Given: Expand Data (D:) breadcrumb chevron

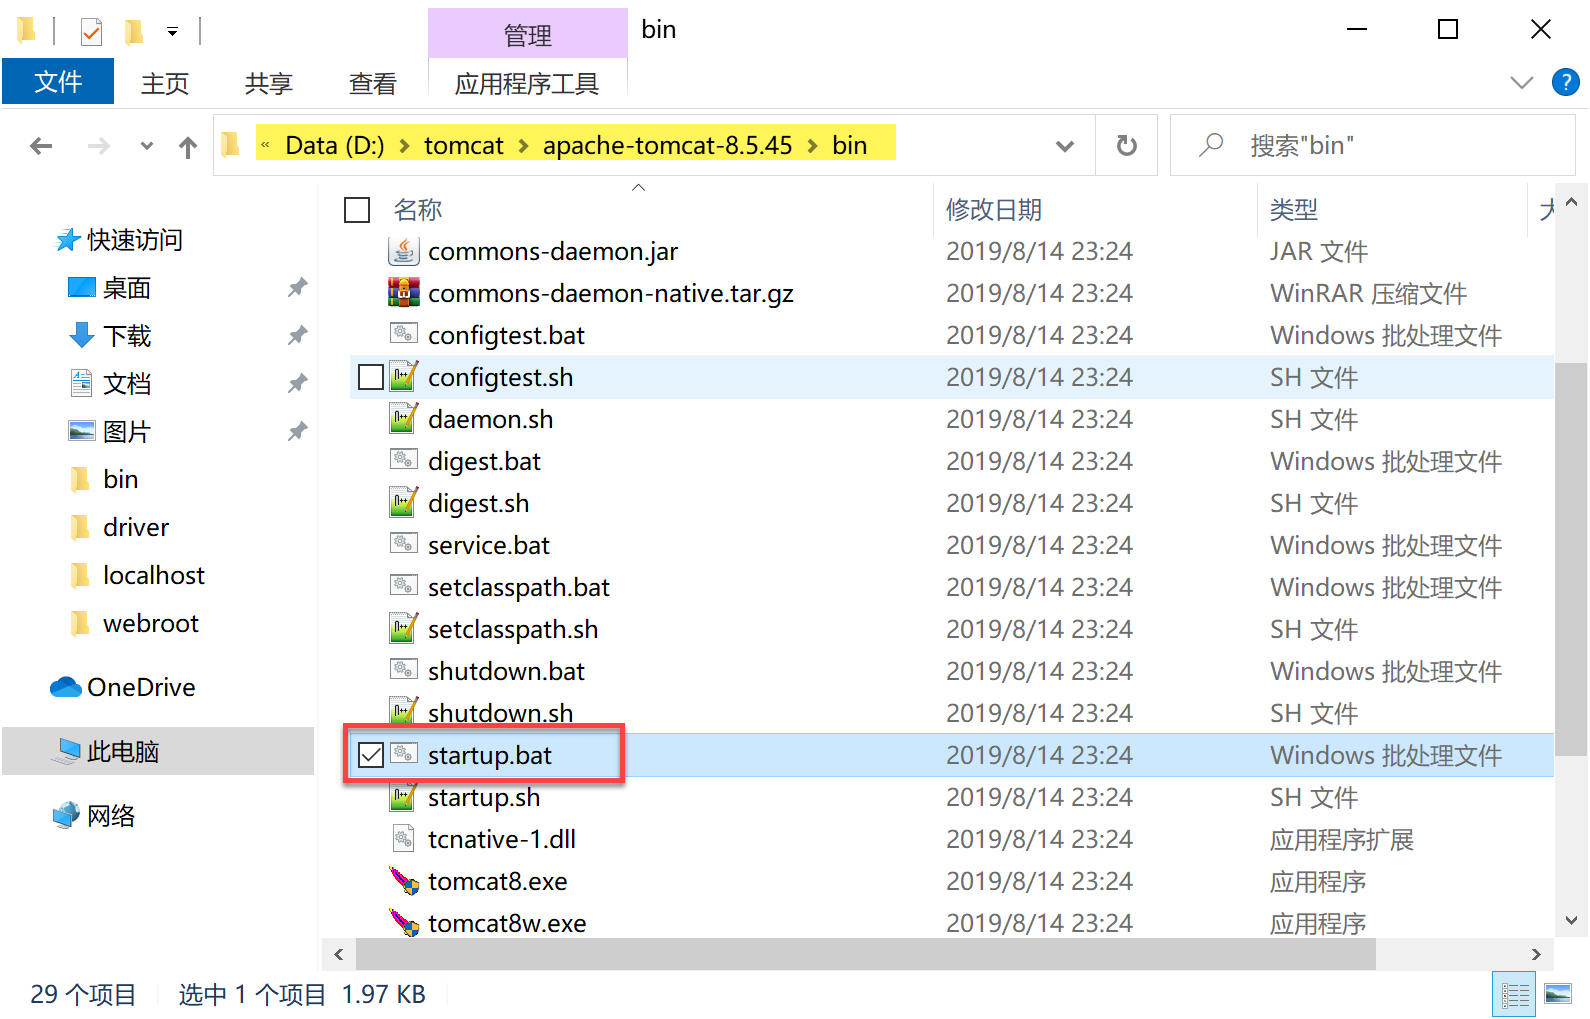Looking at the screenshot, I should point(404,146).
